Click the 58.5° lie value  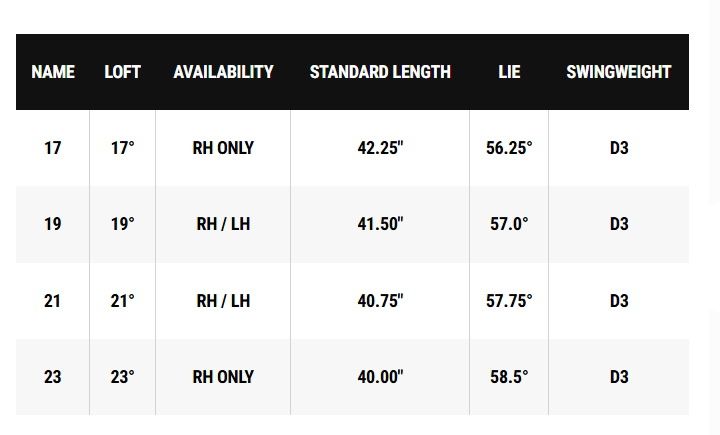coord(509,377)
